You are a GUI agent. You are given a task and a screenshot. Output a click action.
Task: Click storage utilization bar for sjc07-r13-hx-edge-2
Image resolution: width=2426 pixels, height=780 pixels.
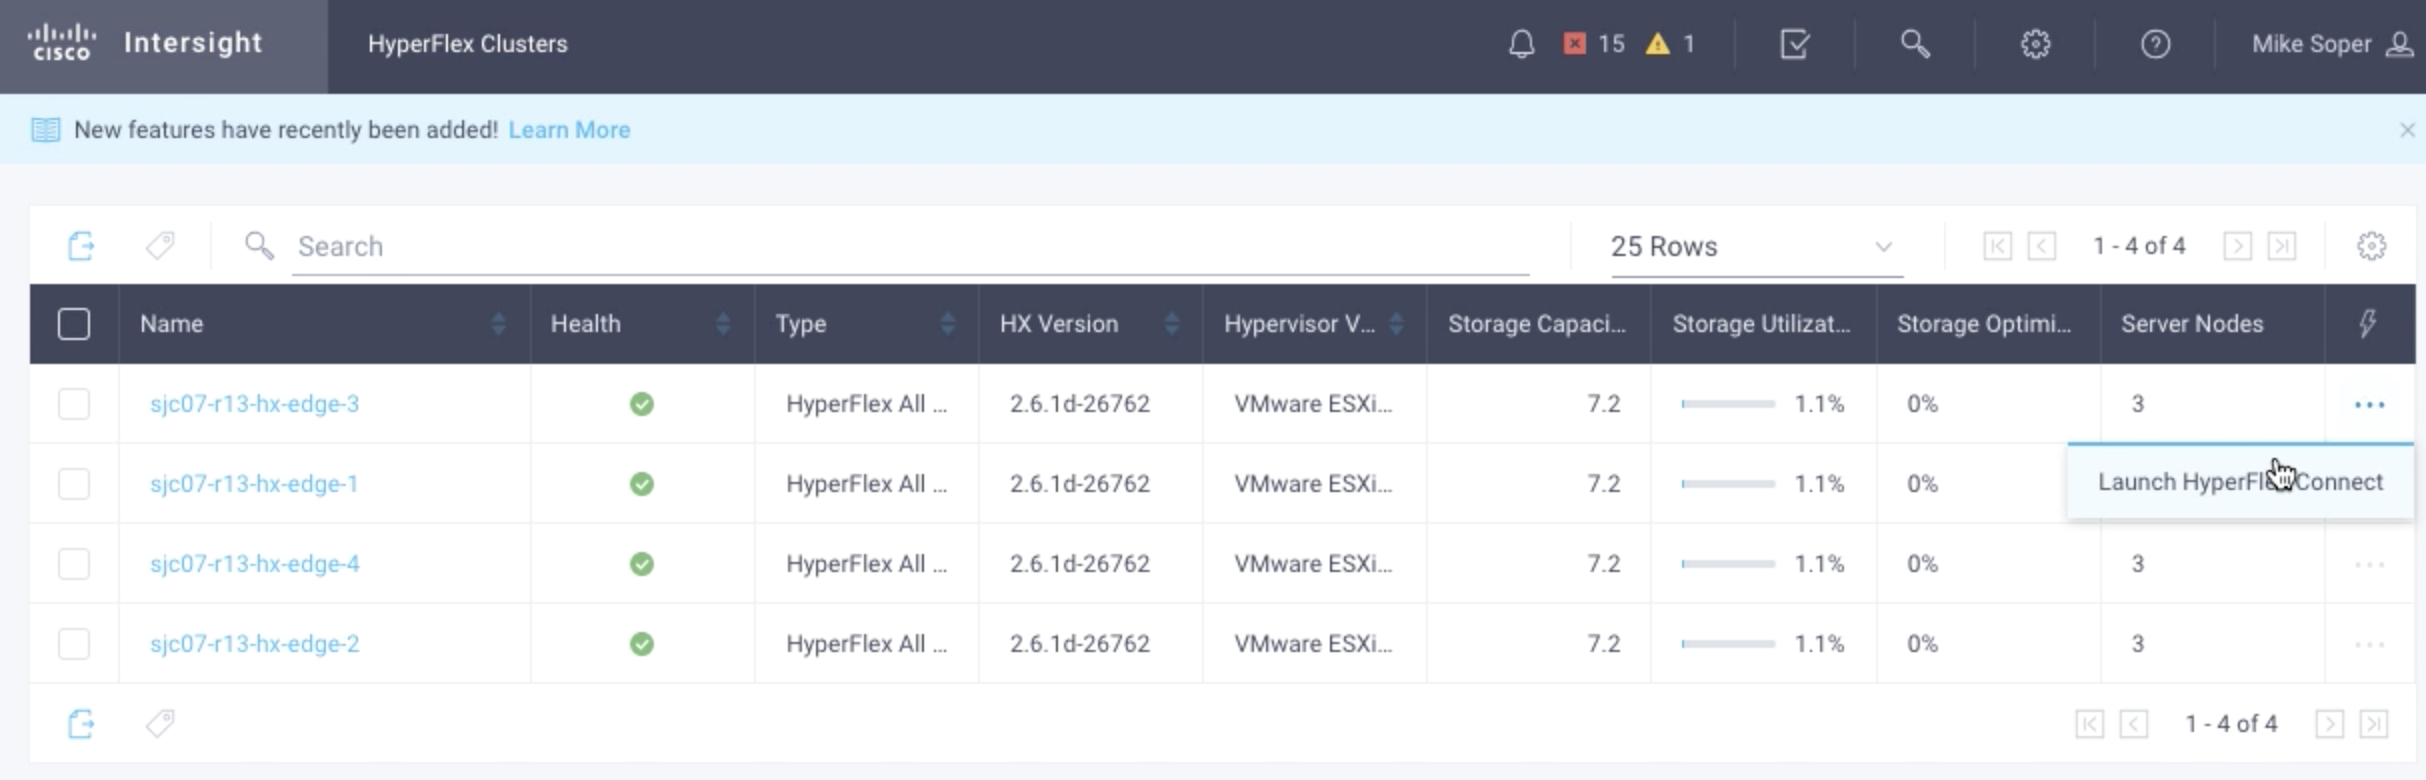[x=1728, y=644]
